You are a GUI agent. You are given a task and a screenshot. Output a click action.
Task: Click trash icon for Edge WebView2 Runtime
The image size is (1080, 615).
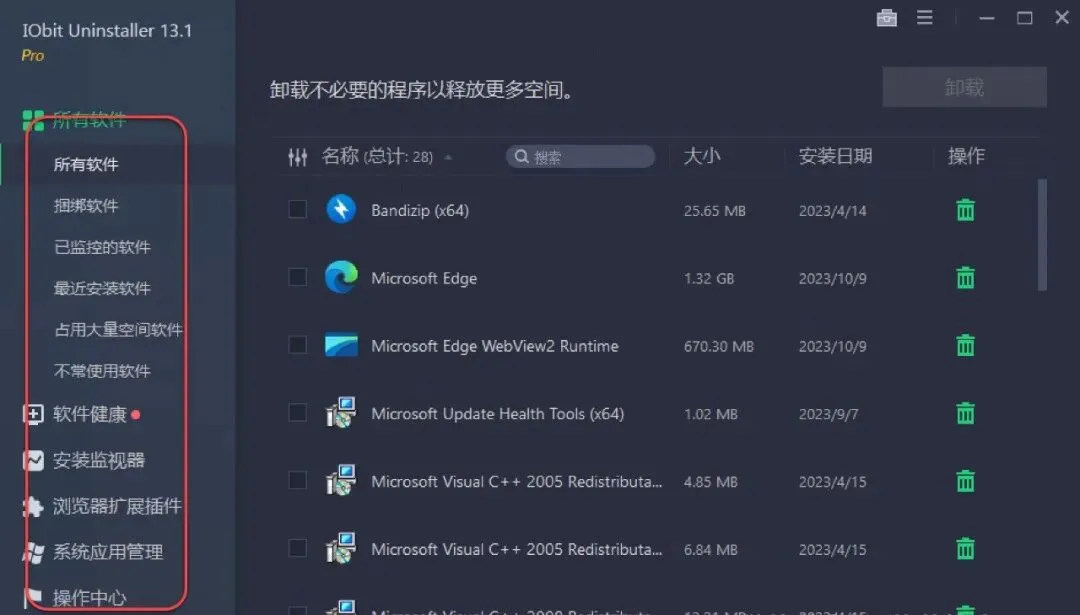pyautogui.click(x=966, y=345)
